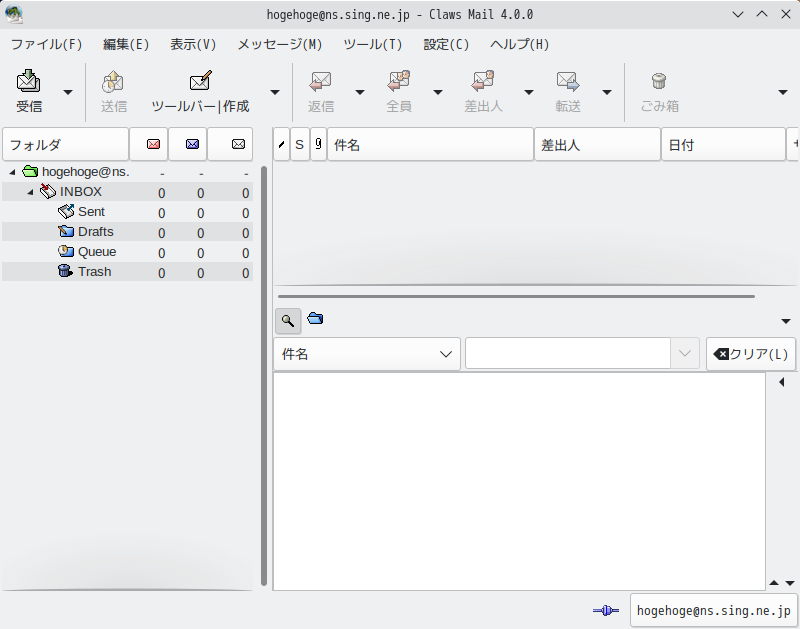This screenshot has height=629, width=800.
Task: Open the ヘルプ(H) menu
Action: (x=519, y=44)
